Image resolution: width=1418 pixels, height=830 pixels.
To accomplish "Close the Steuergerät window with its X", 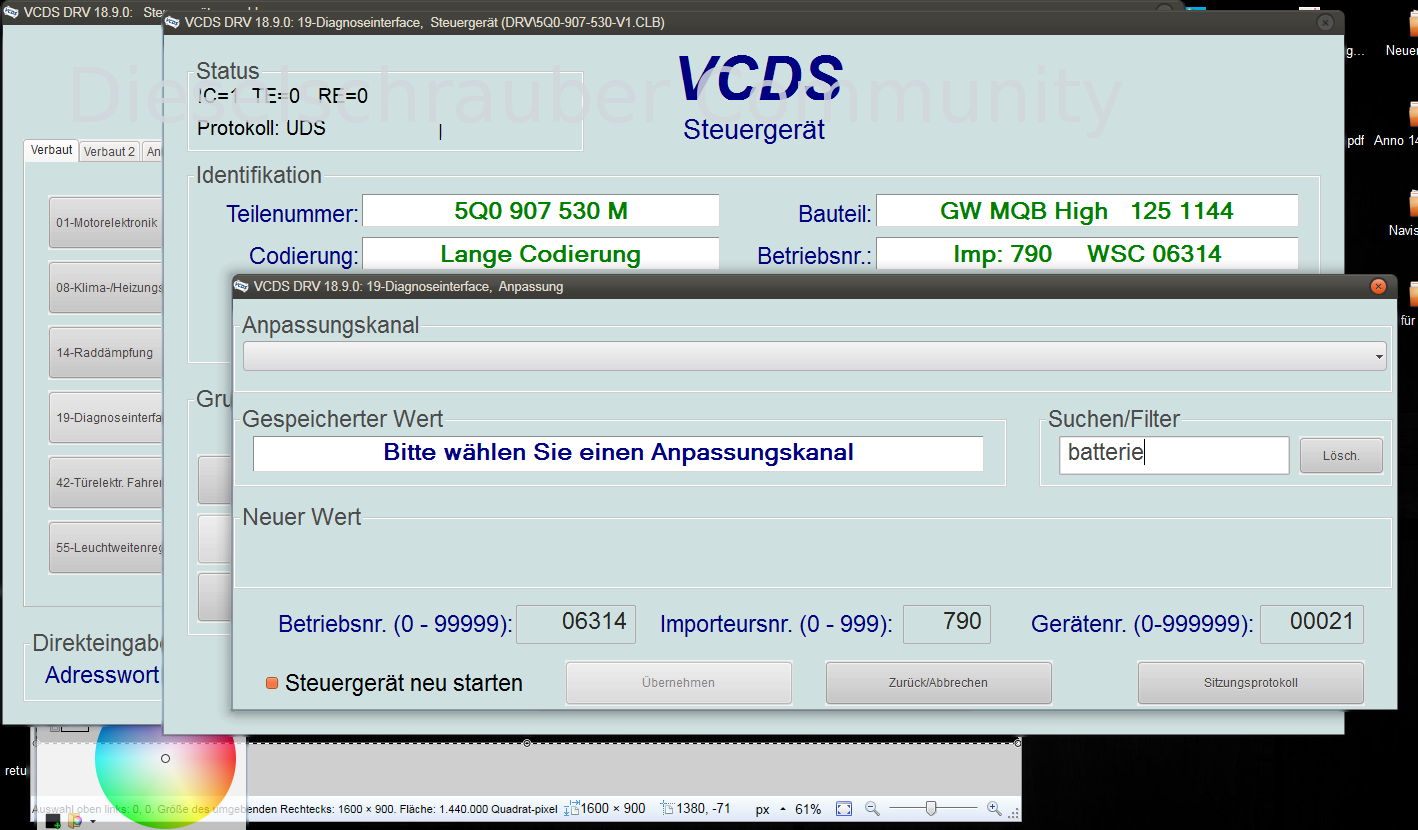I will (x=1326, y=22).
